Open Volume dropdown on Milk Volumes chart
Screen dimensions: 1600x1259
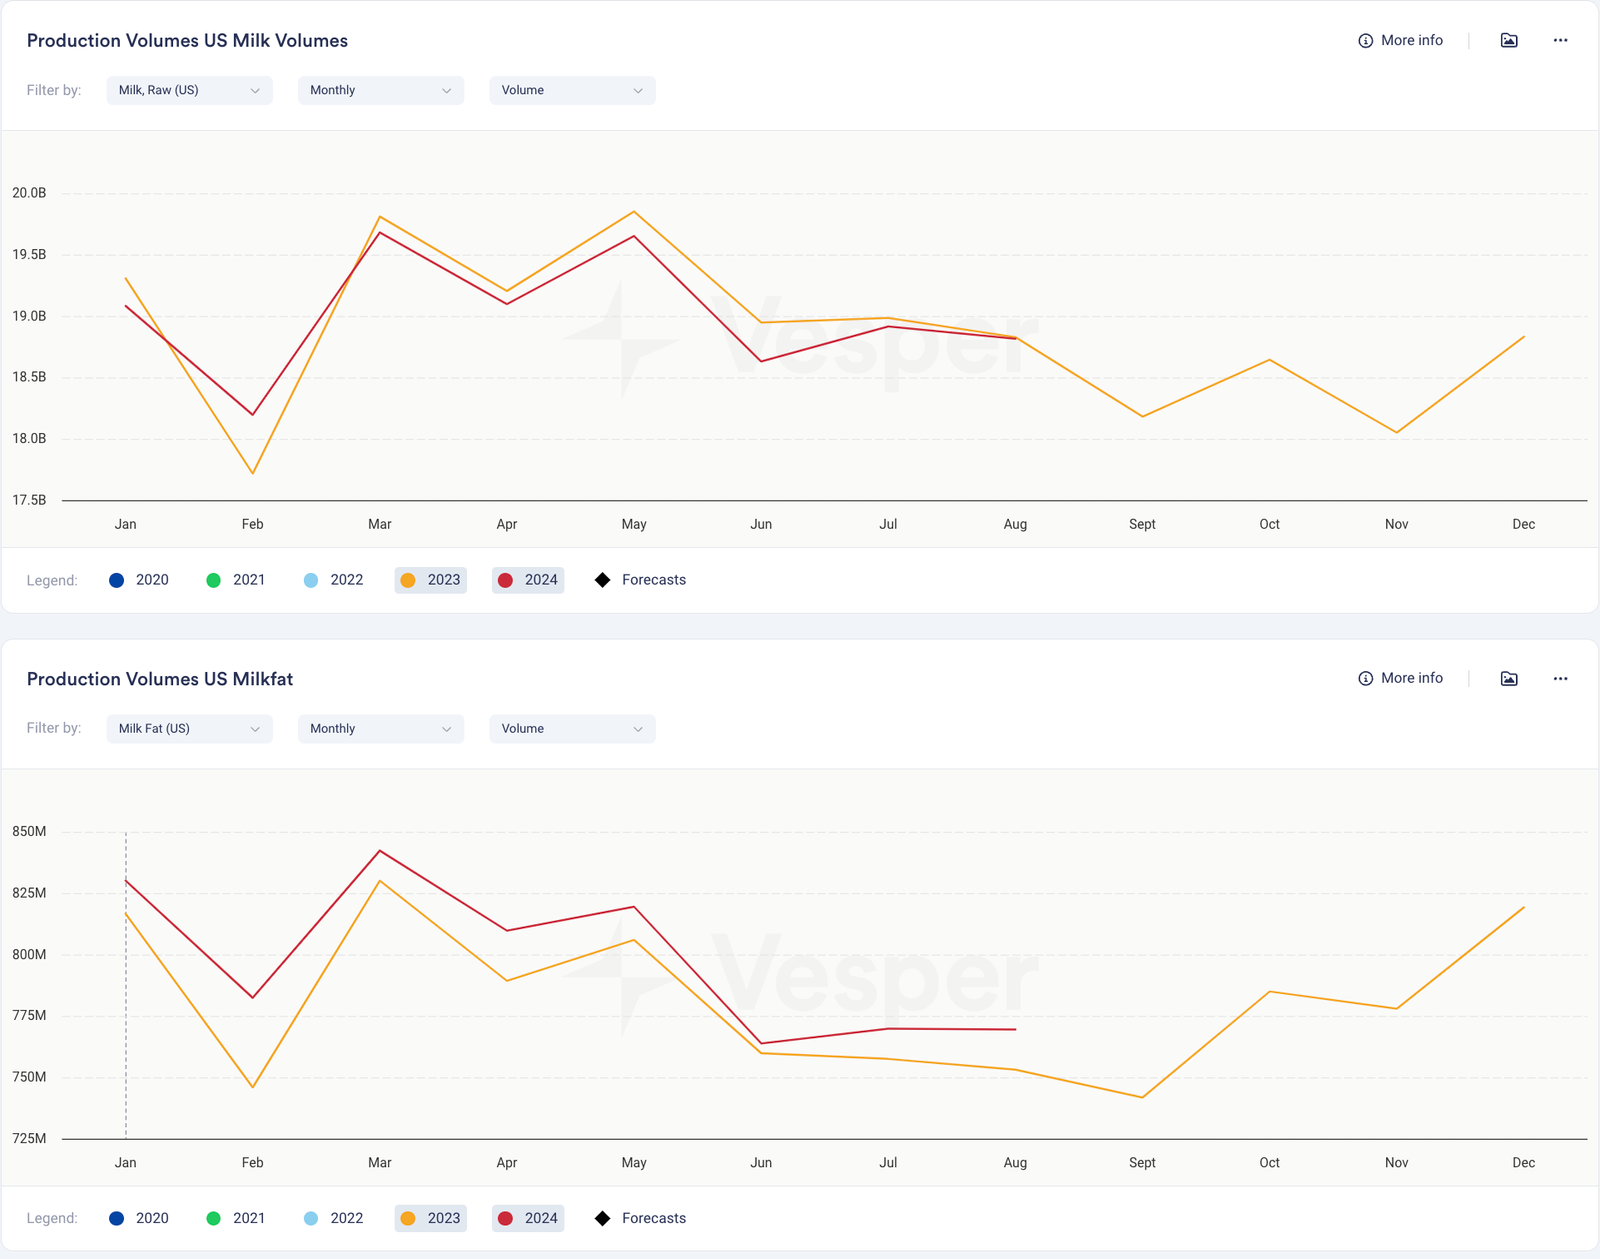pos(572,90)
